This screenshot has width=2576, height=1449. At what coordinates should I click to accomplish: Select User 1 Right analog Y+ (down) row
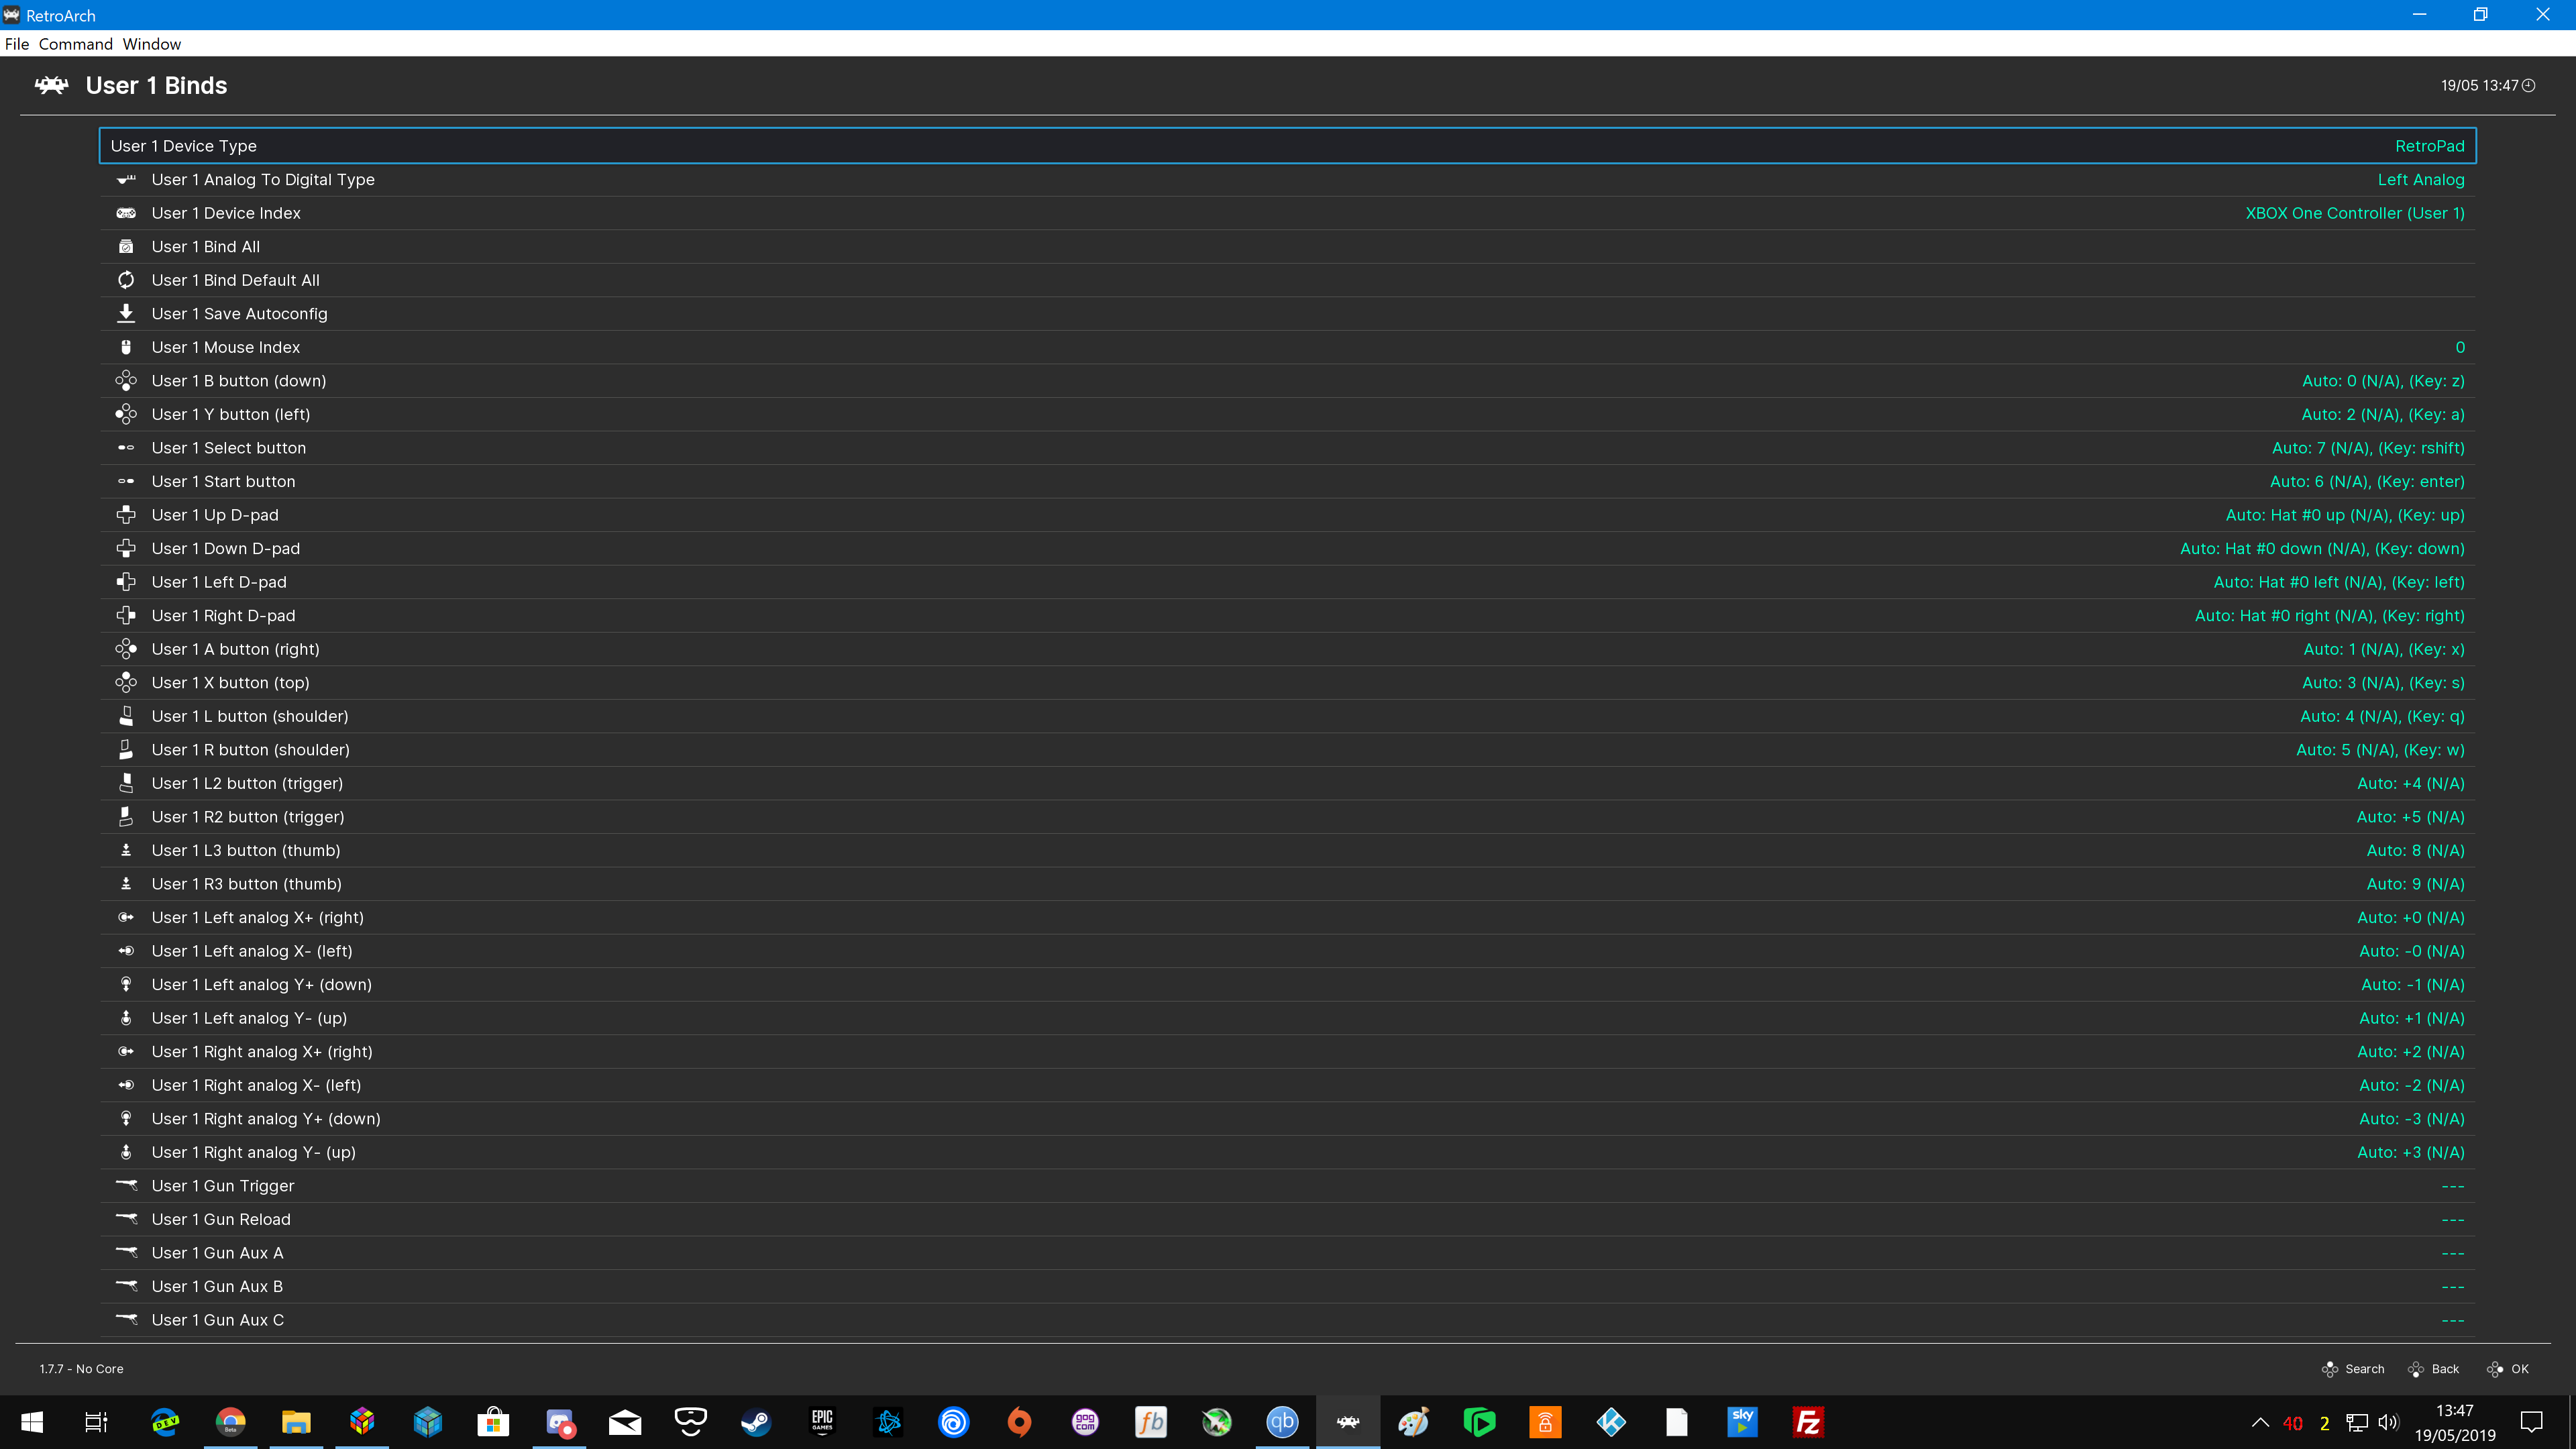[1287, 1118]
